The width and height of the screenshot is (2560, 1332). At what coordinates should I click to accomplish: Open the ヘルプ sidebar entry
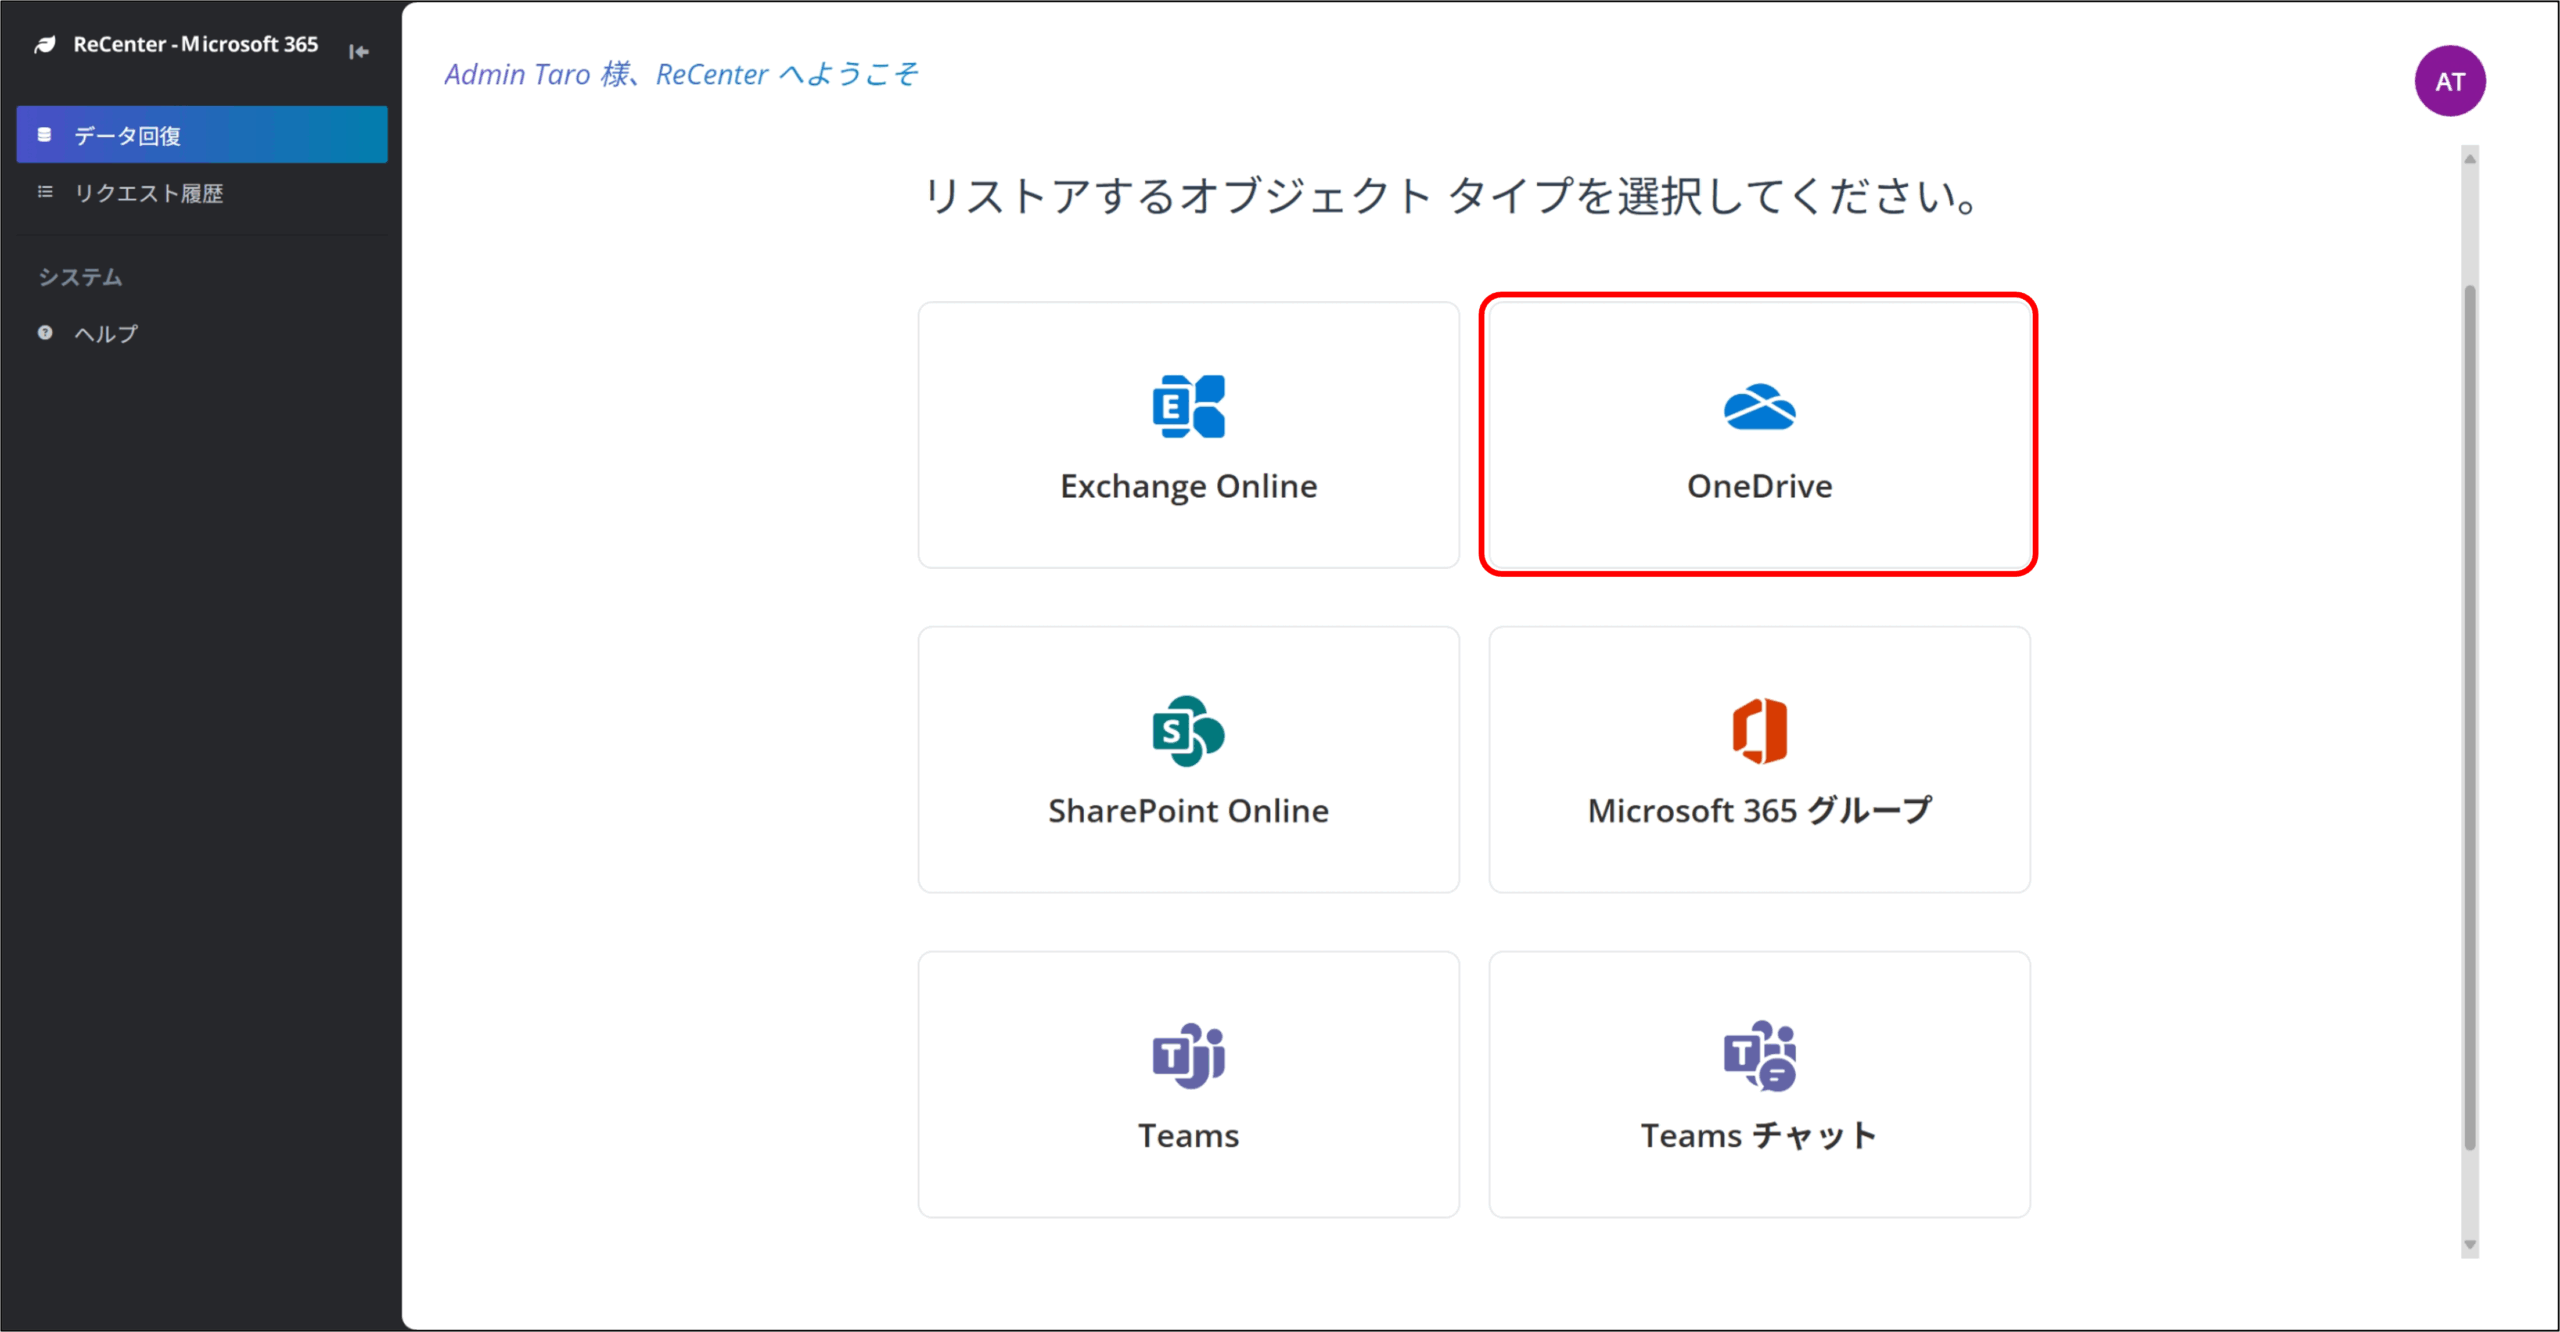pos(106,334)
